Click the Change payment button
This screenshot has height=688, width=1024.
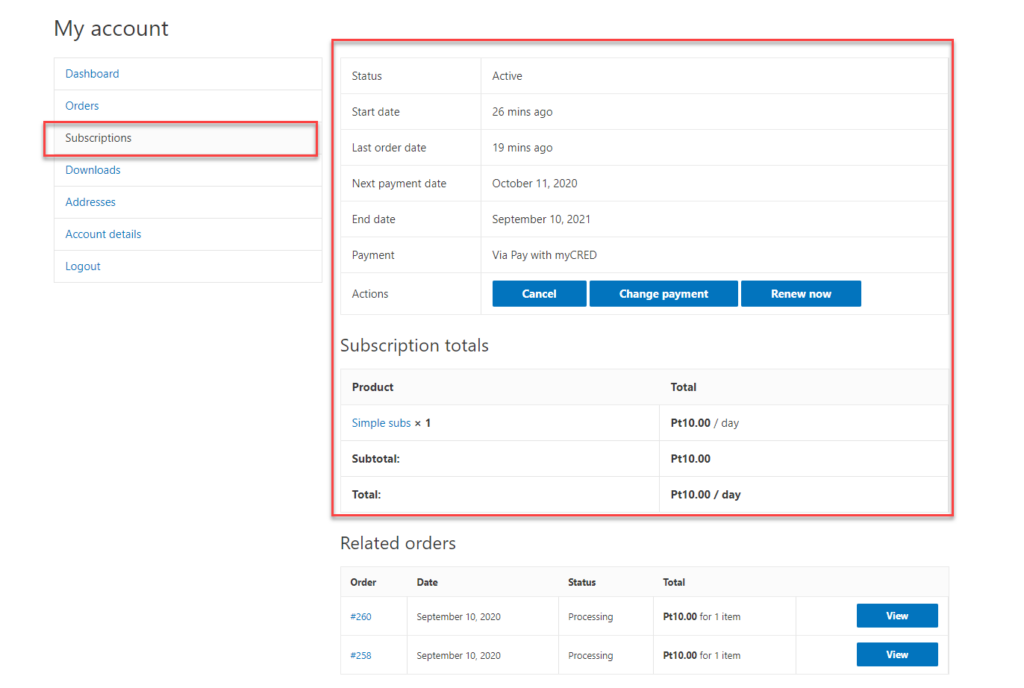[x=664, y=294]
